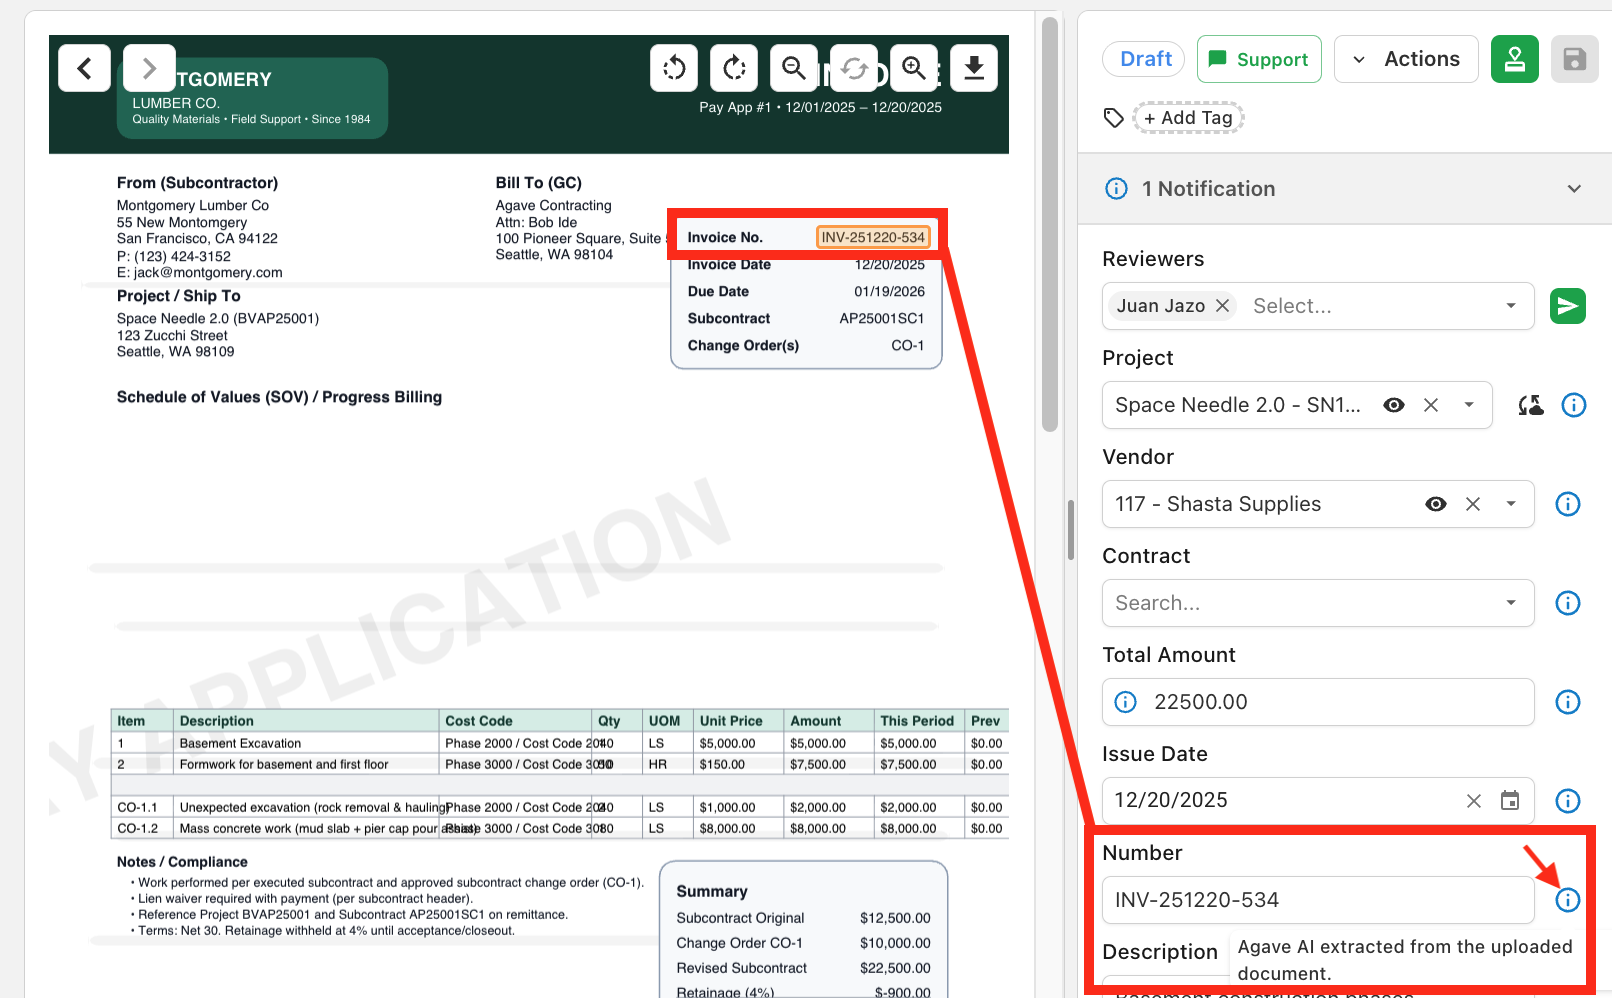Click 'Formwork for basement and first floor'

click(x=284, y=764)
